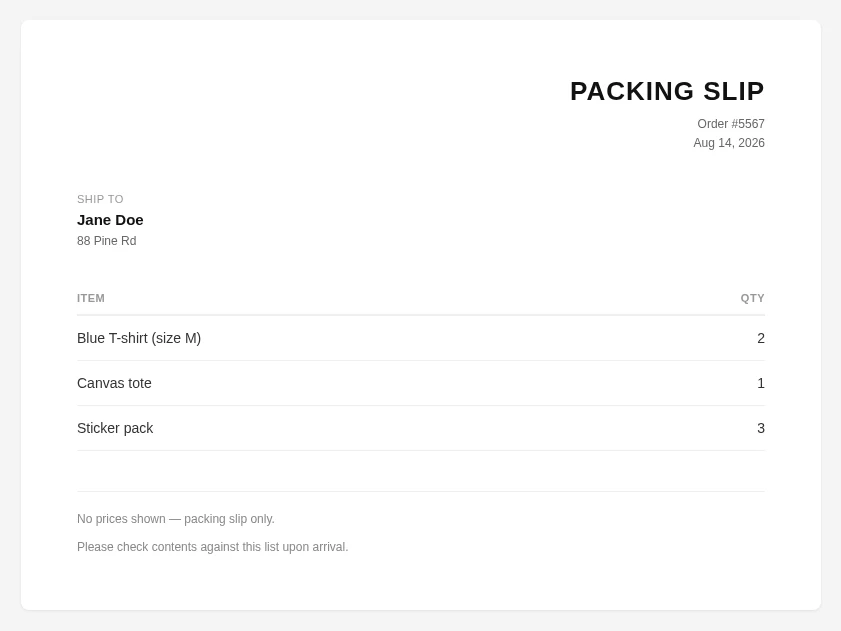Select the recipient name Jane Doe
Viewport: 841px width, 631px height.
[110, 220]
